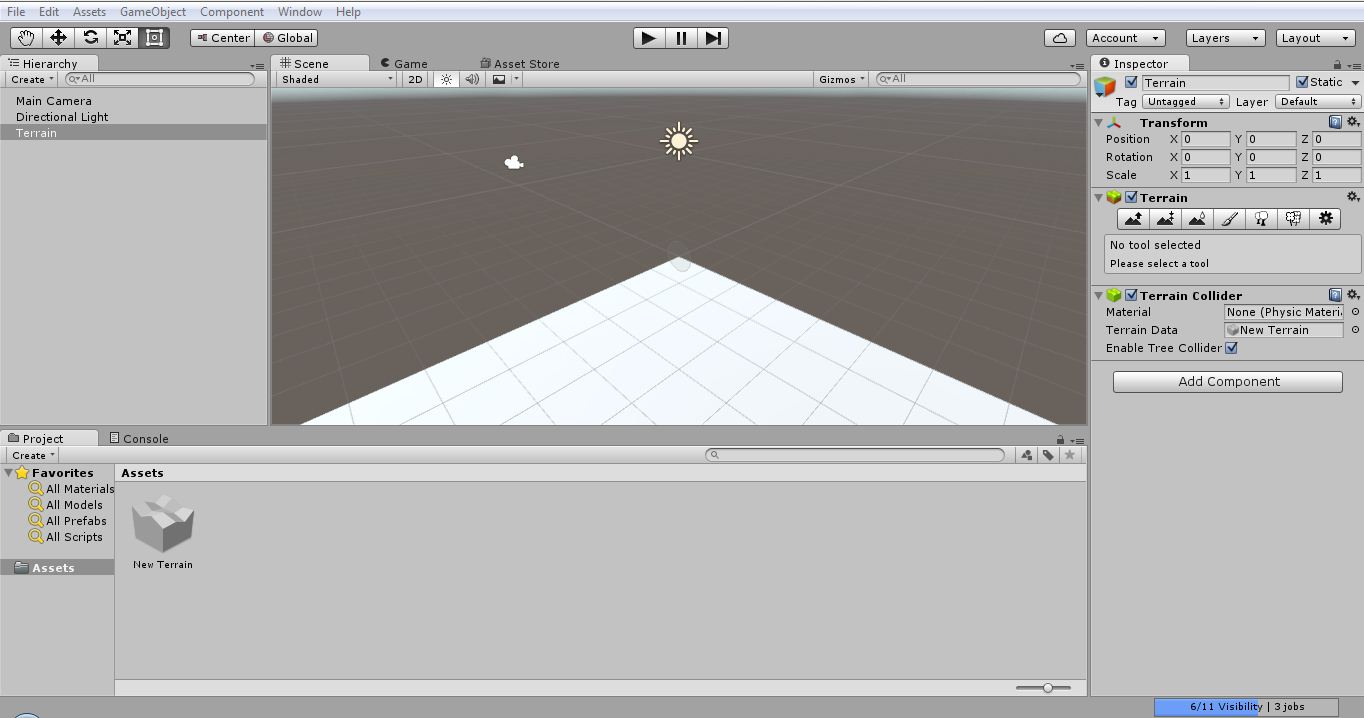Click Play to enter play mode

[647, 37]
